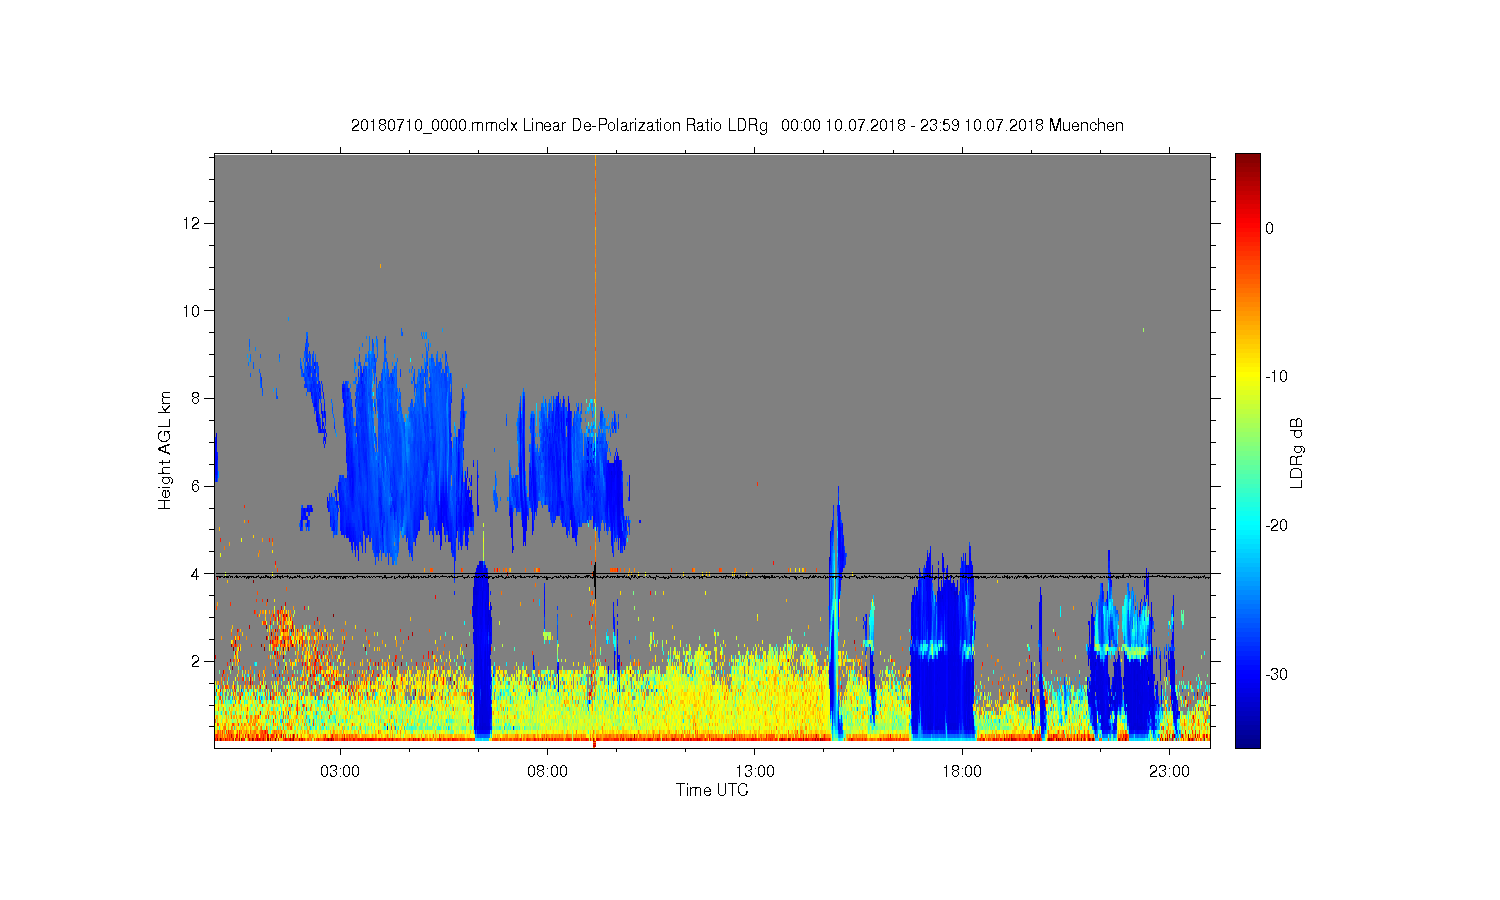Click the dark red top of colorbar
The image size is (1500, 900).
pyautogui.click(x=1247, y=165)
